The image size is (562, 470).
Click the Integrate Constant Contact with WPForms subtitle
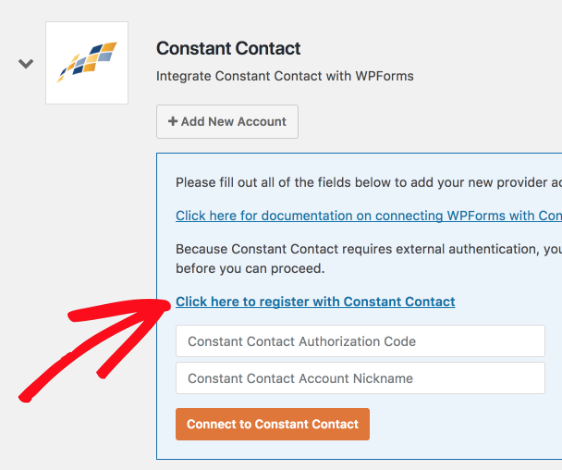[285, 76]
